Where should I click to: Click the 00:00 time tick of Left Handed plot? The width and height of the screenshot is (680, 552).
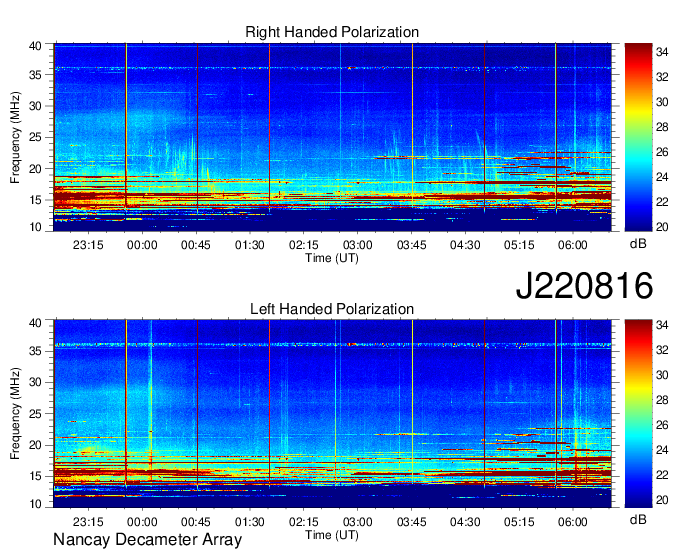[x=142, y=522]
